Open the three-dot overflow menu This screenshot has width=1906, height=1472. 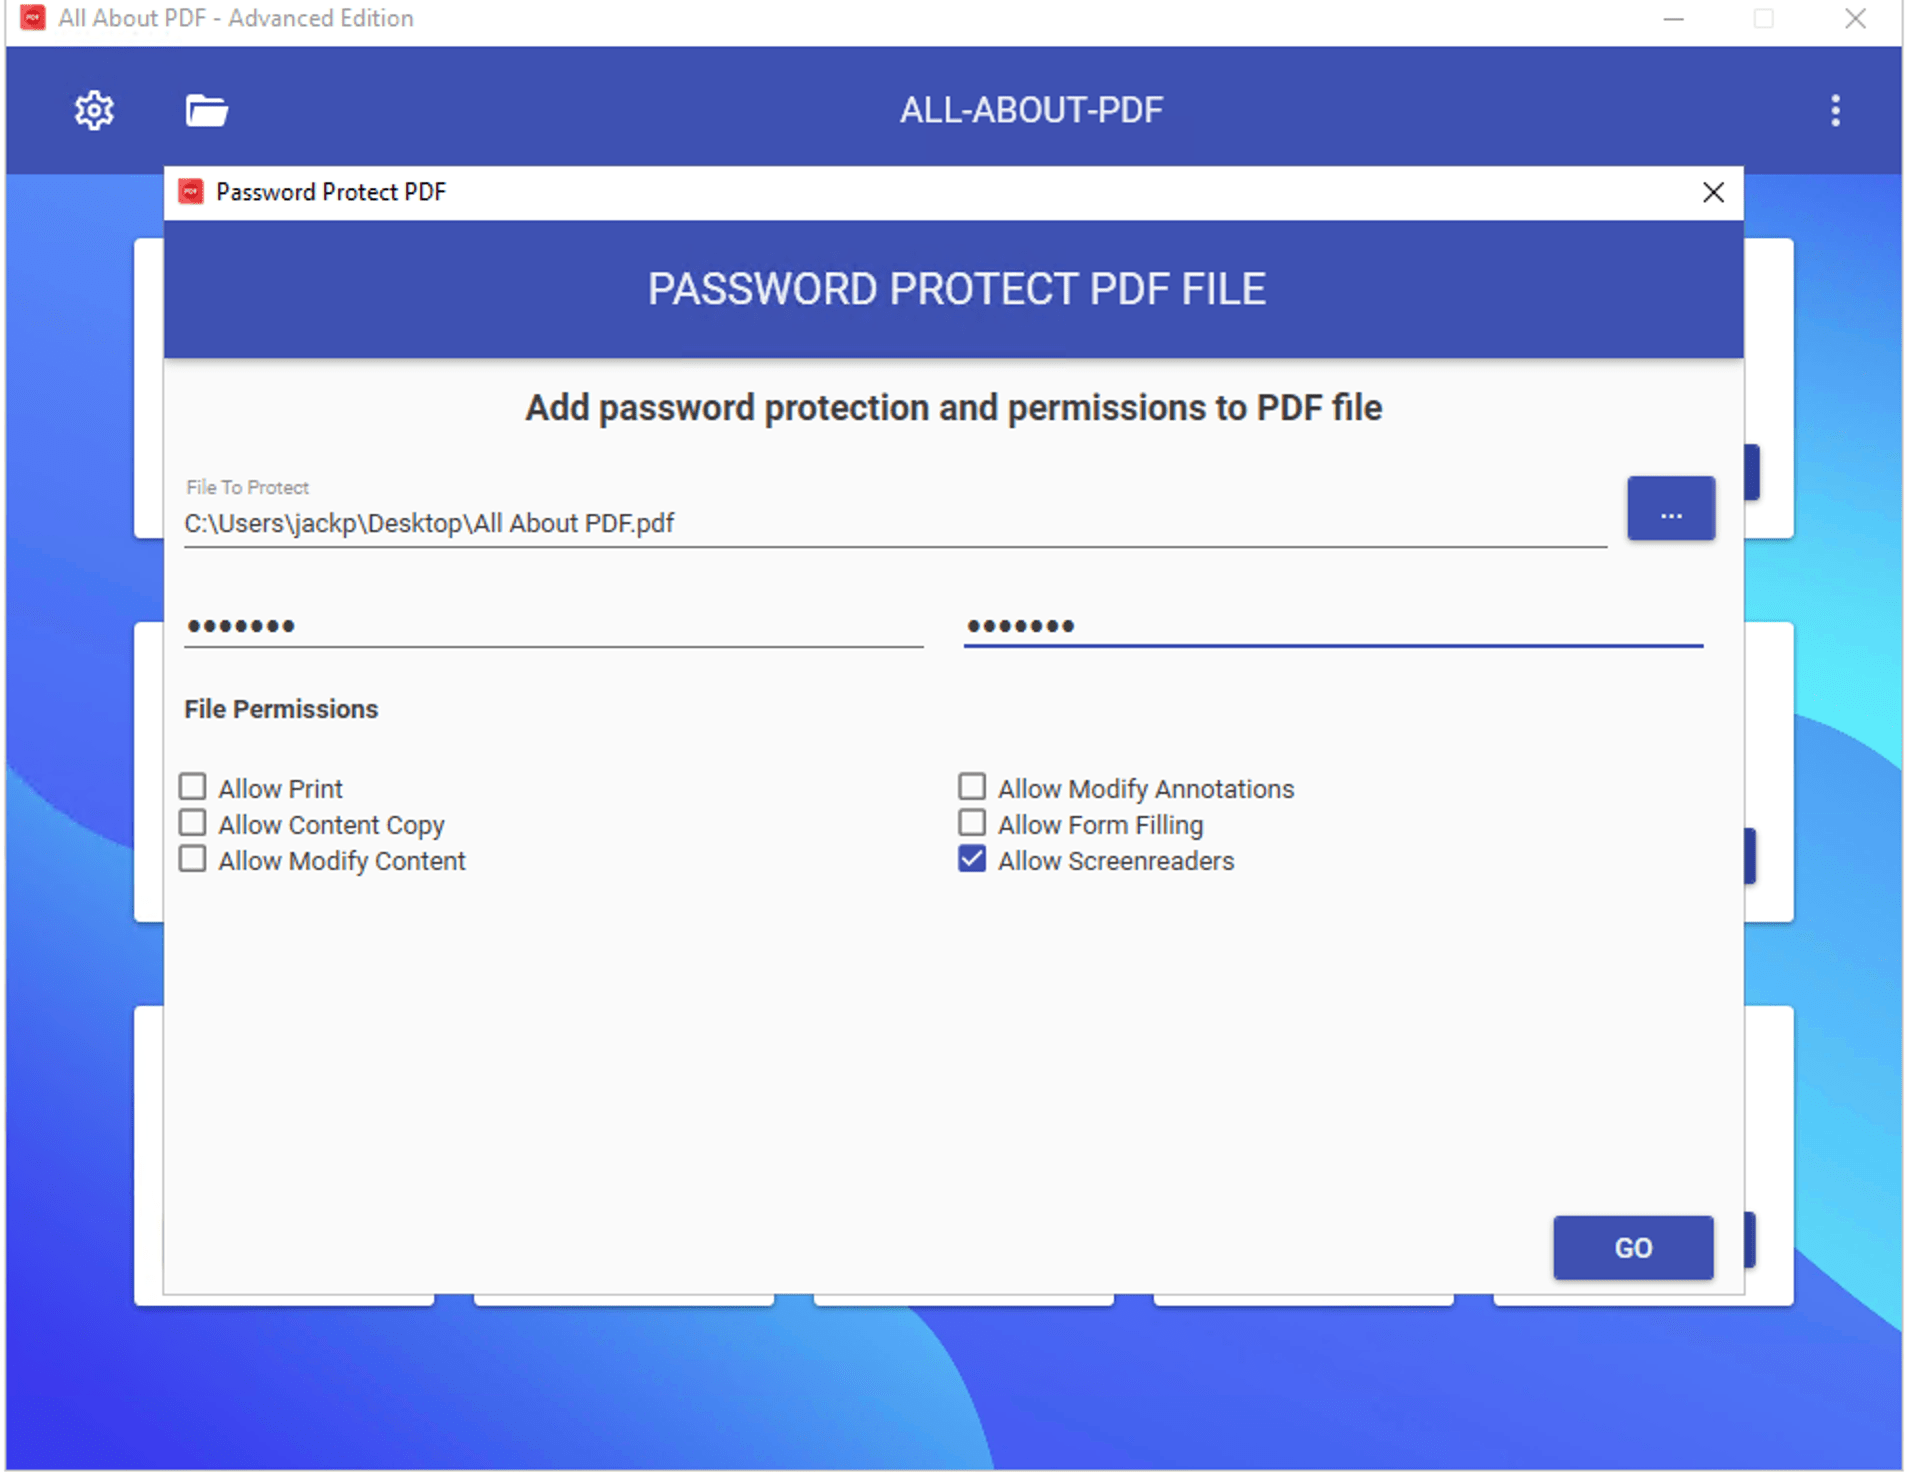point(1834,110)
